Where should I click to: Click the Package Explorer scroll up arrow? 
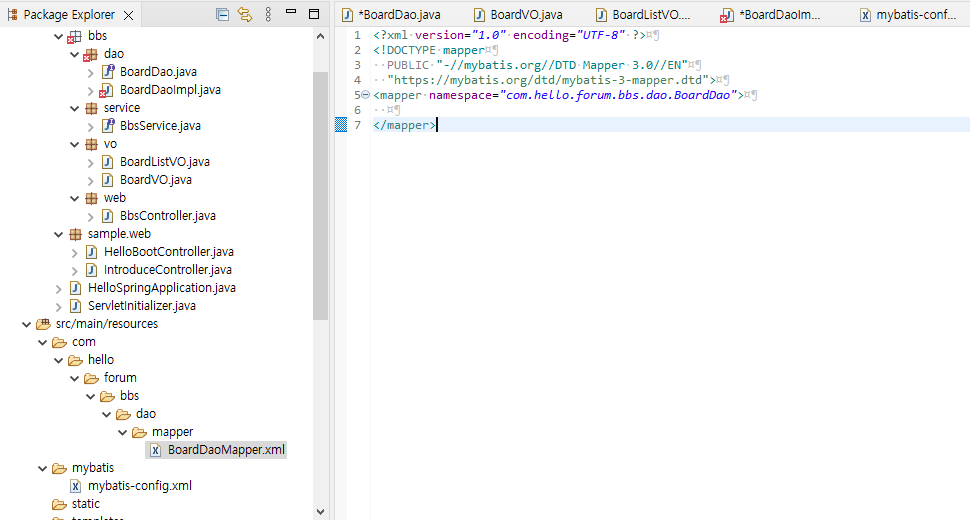(x=320, y=36)
